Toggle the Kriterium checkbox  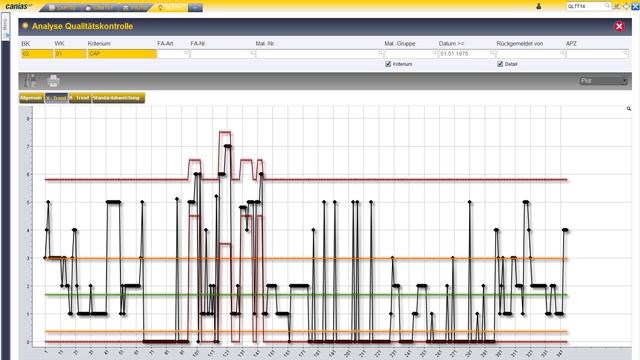[388, 64]
